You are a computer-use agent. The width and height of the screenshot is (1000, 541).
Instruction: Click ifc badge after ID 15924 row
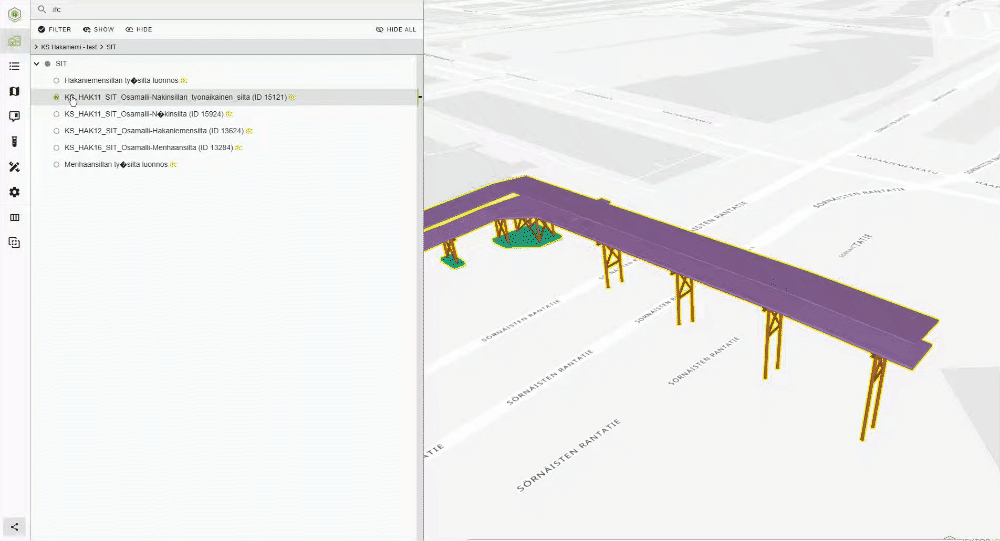coord(229,114)
